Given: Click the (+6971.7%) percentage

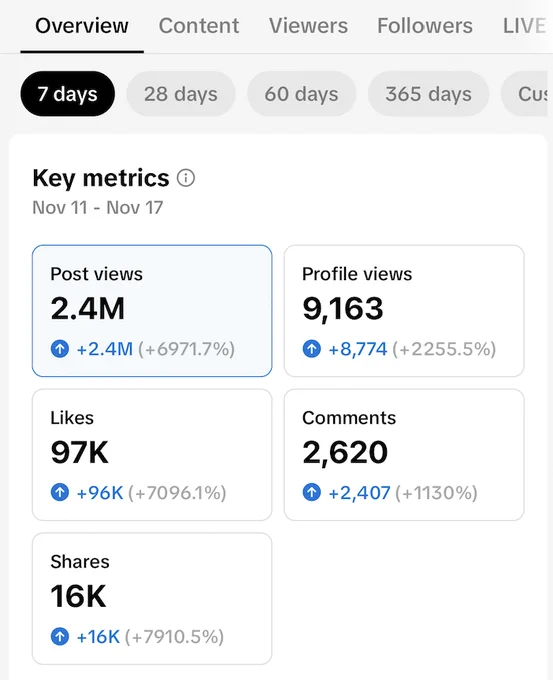Looking at the screenshot, I should pyautogui.click(x=187, y=349).
